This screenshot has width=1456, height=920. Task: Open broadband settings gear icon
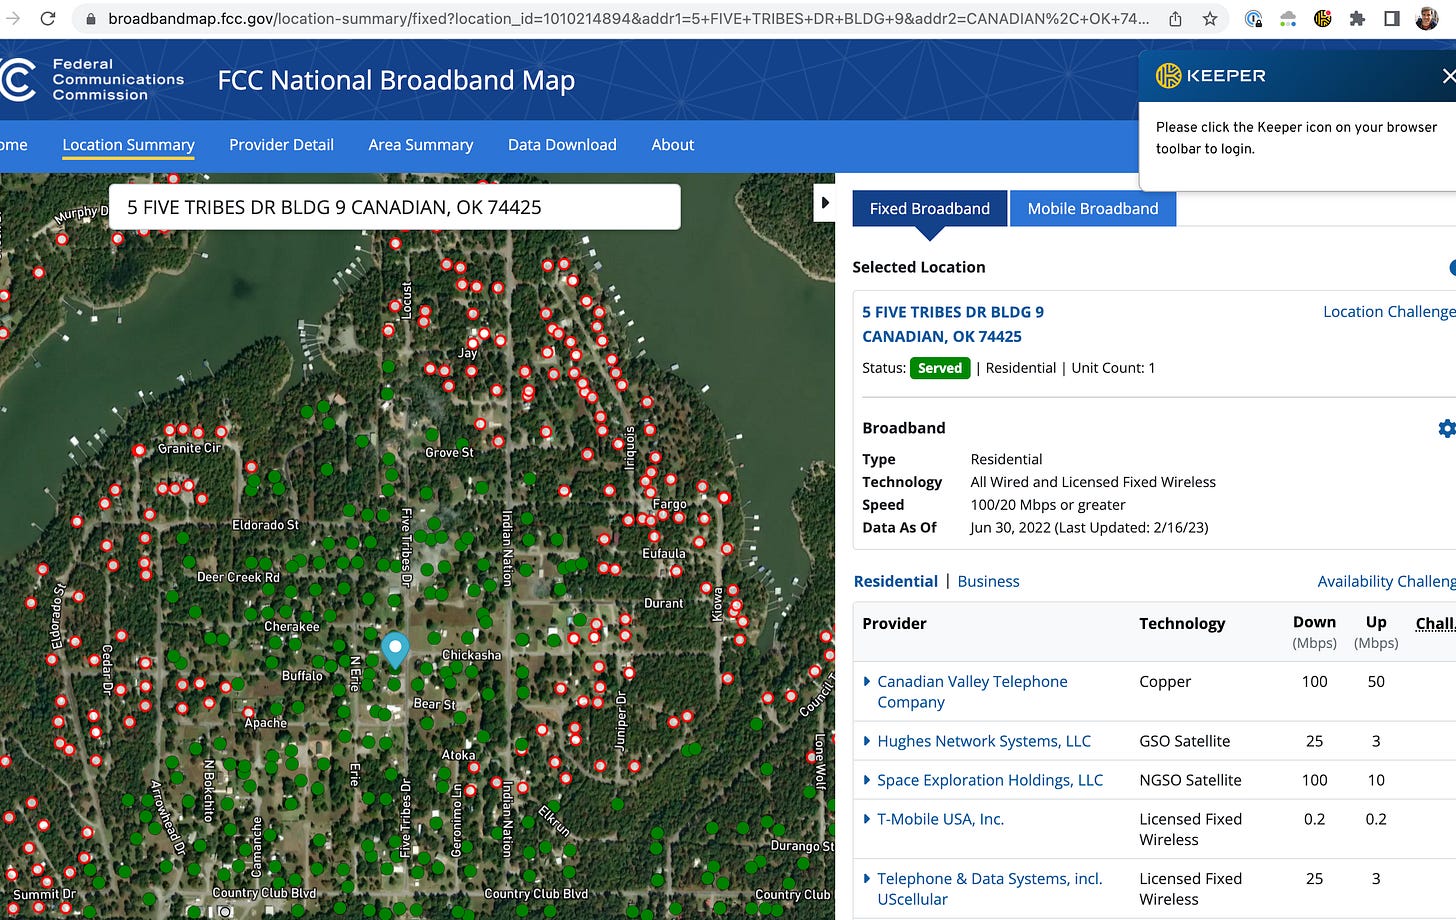pyautogui.click(x=1446, y=428)
